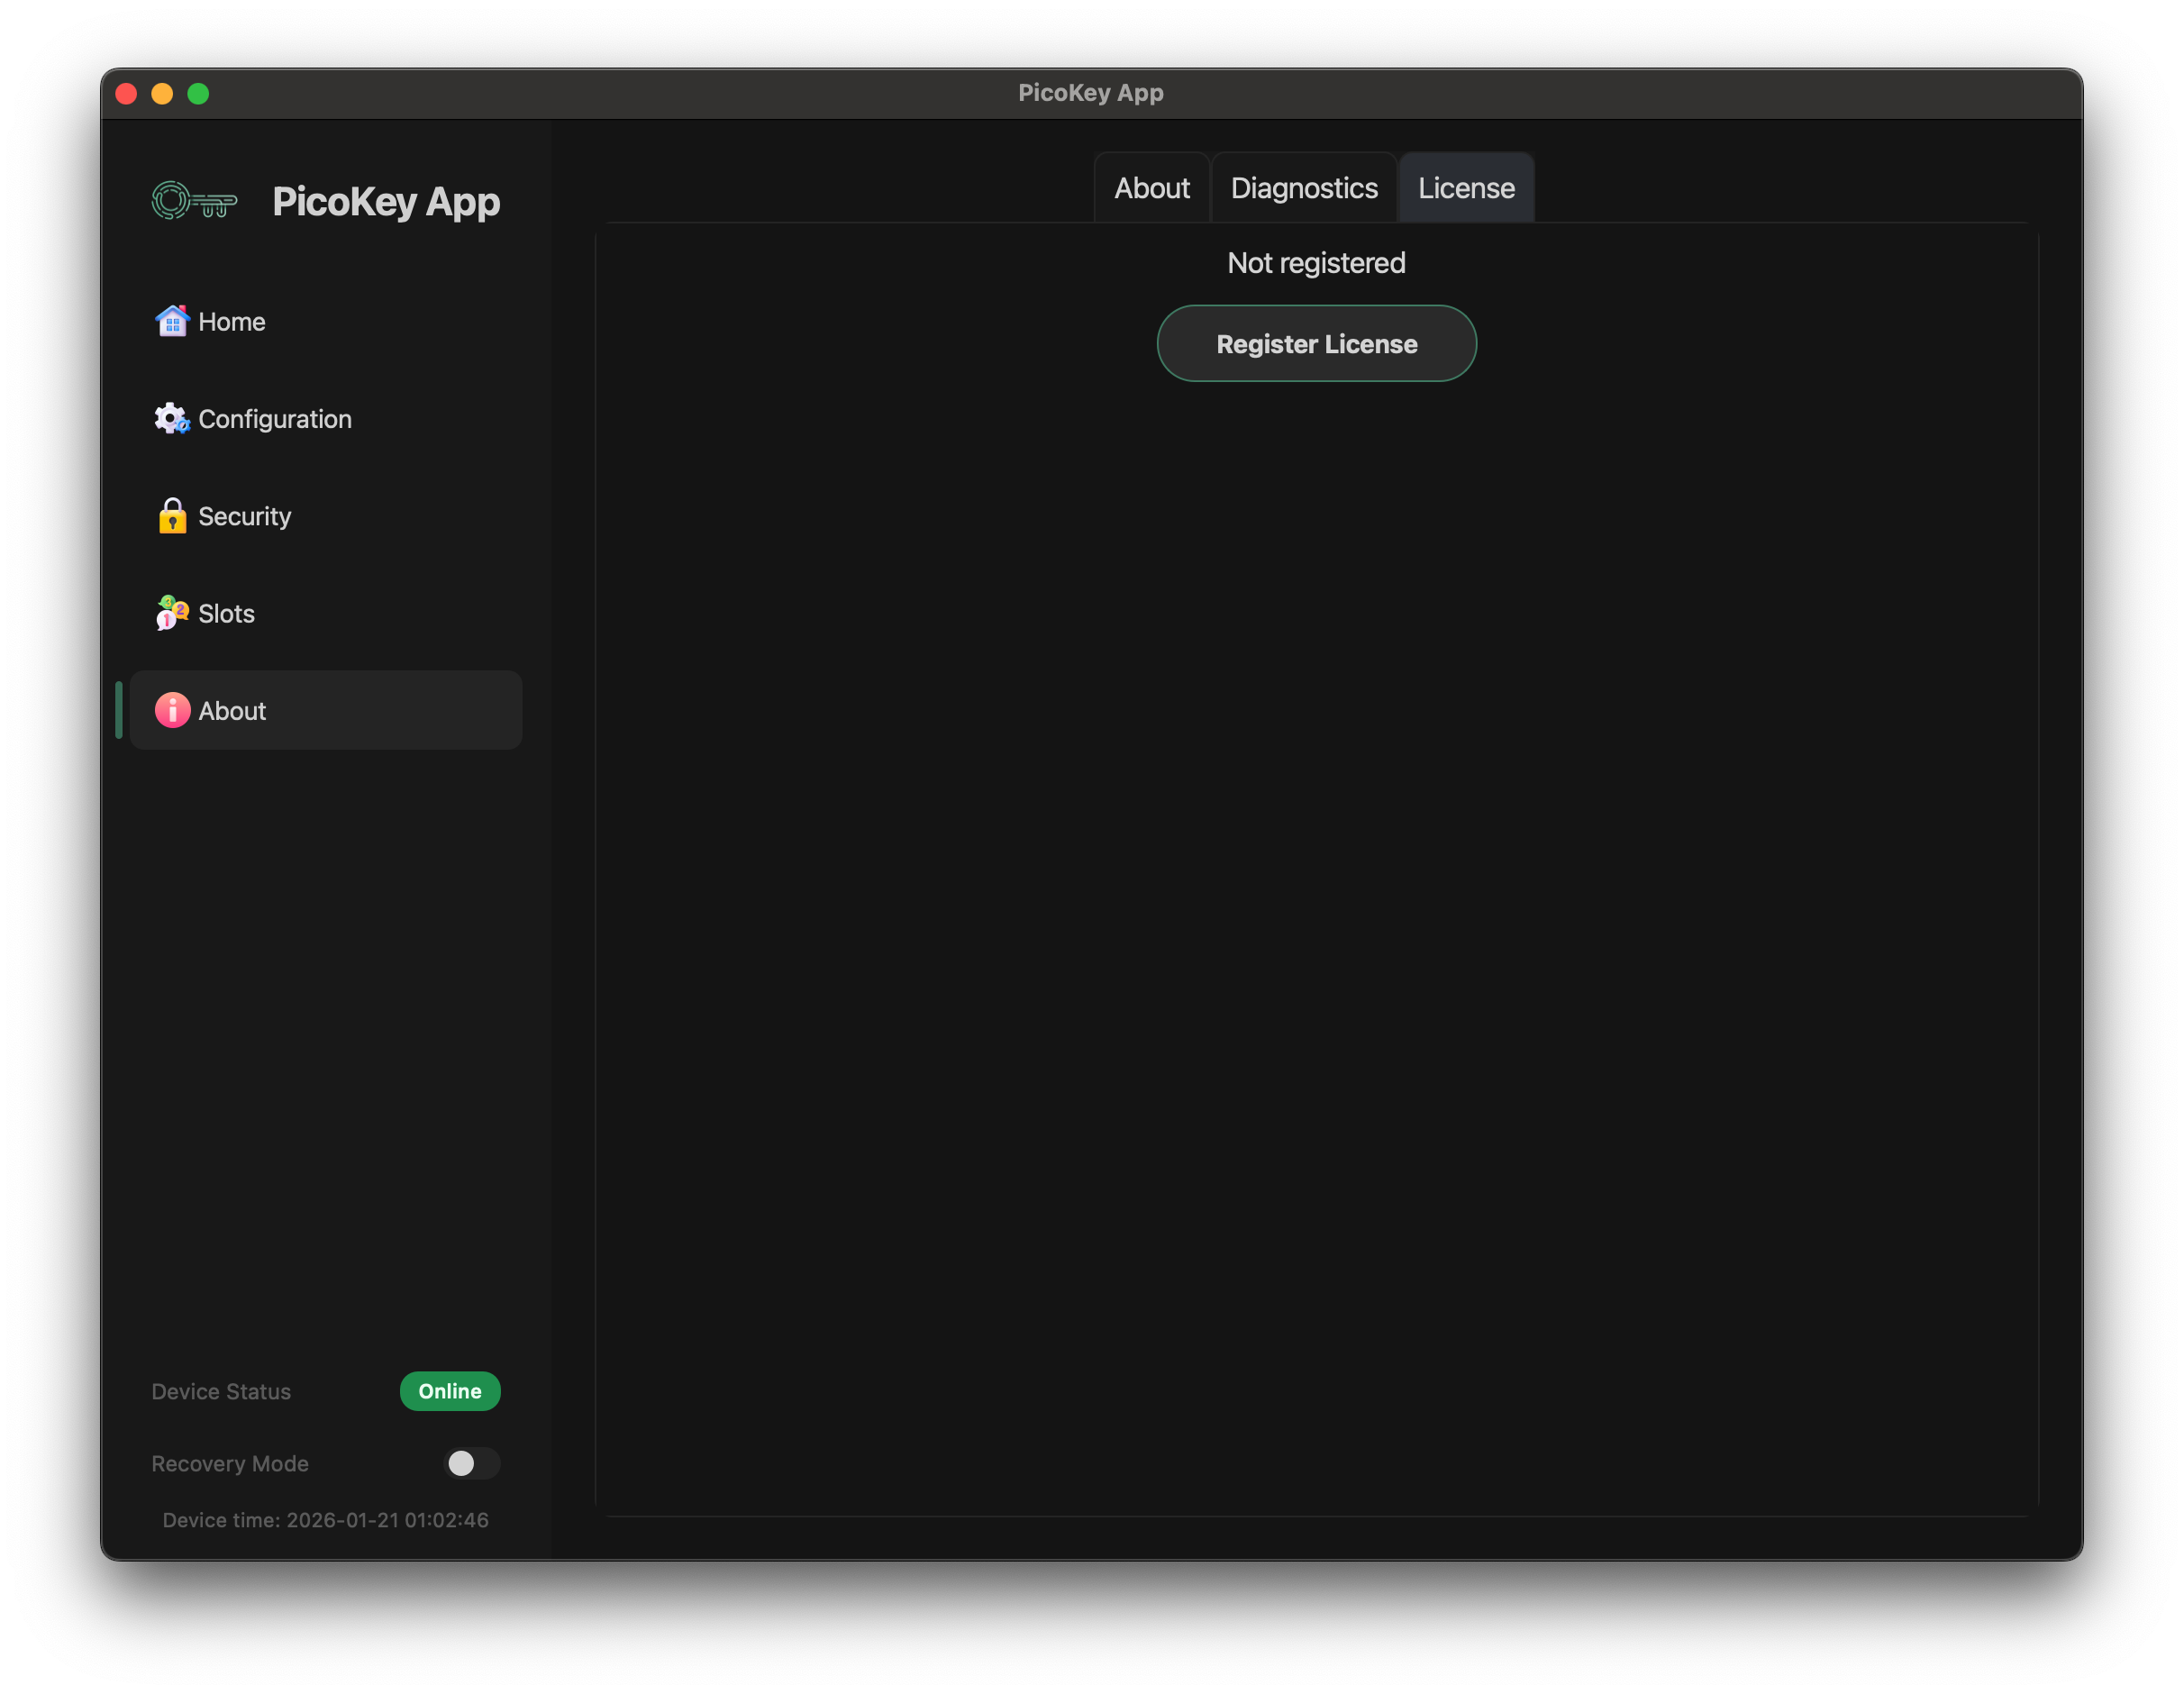The image size is (2184, 1694).
Task: Click the Security padlock icon
Action: pos(172,516)
